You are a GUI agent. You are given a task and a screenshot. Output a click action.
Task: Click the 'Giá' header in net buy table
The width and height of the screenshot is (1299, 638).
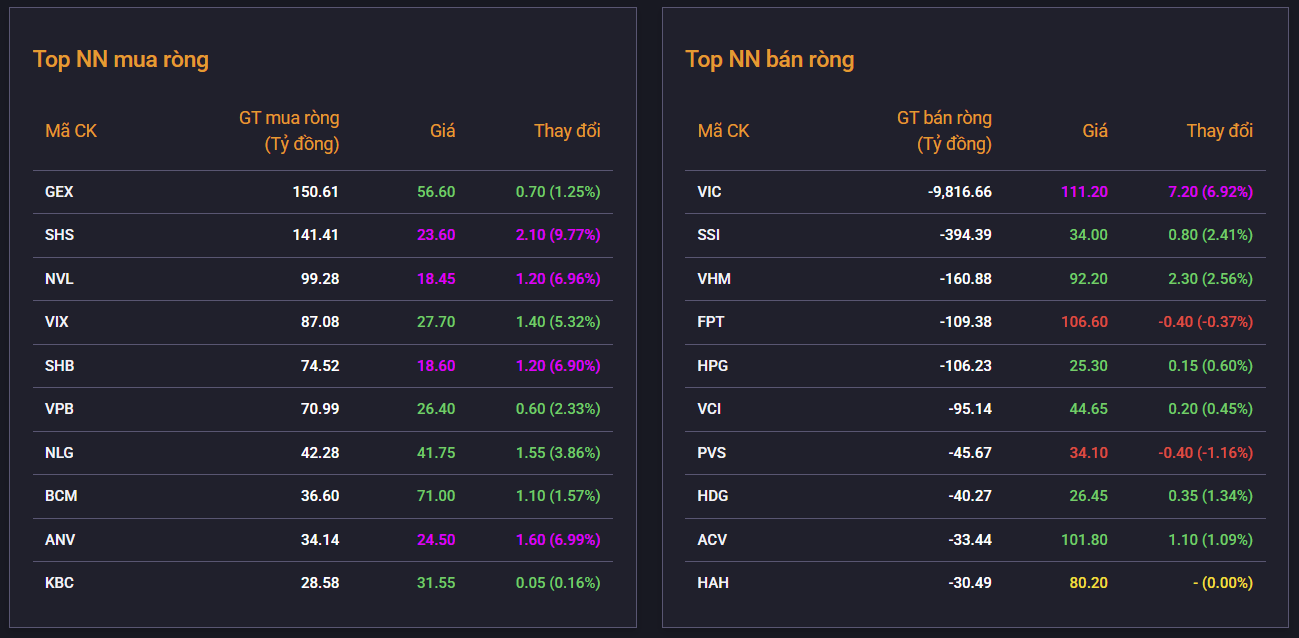[x=442, y=131]
